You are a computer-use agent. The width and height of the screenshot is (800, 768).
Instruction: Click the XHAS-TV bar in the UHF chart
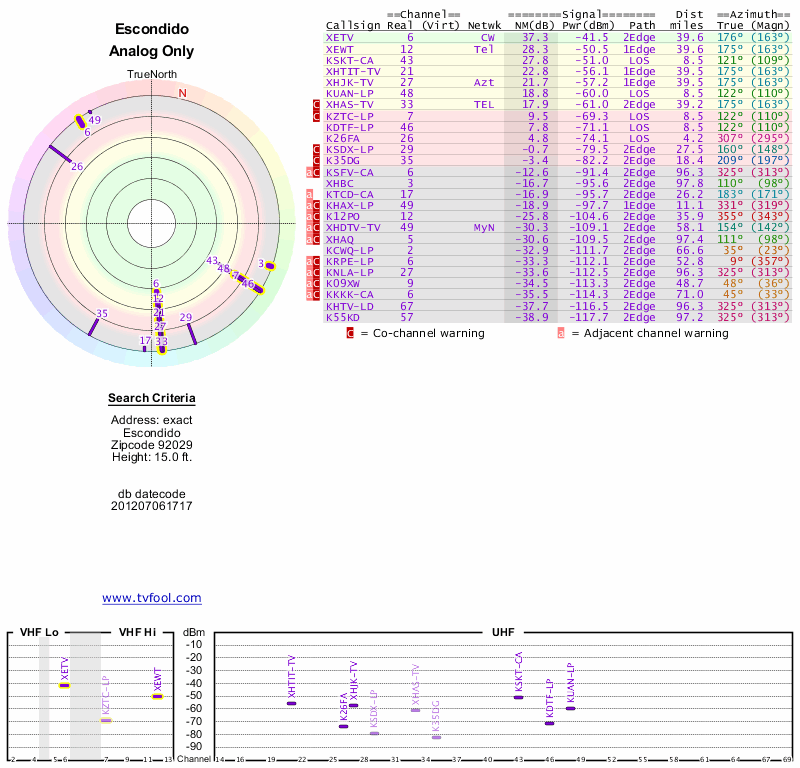(x=416, y=710)
